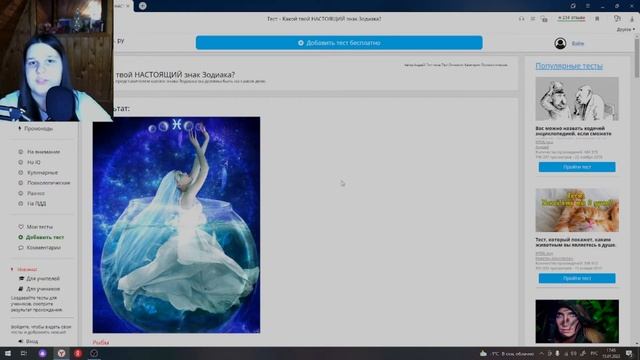The height and width of the screenshot is (360, 640).
Task: Click the plus icon beside green 'Добавить тест'
Action: [20, 237]
